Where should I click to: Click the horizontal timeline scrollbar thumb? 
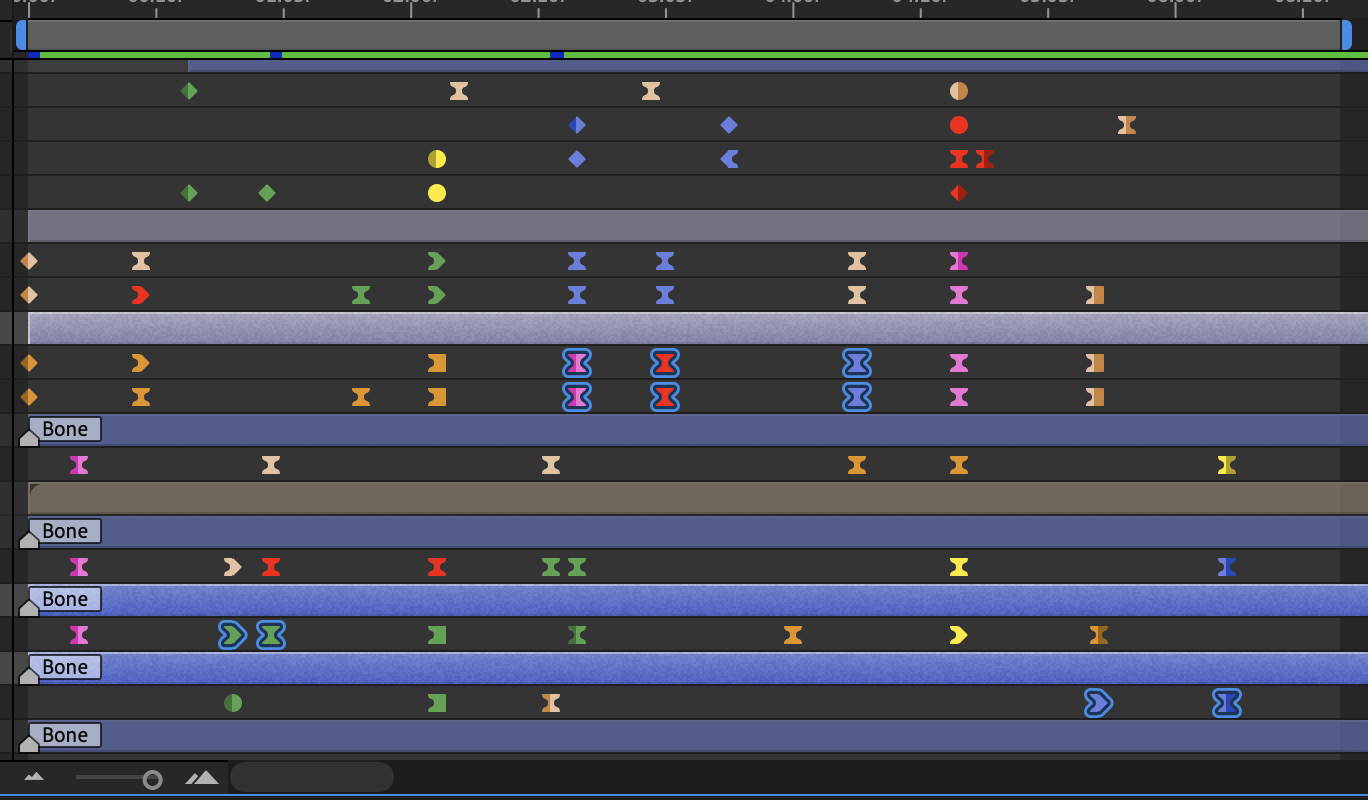[312, 777]
